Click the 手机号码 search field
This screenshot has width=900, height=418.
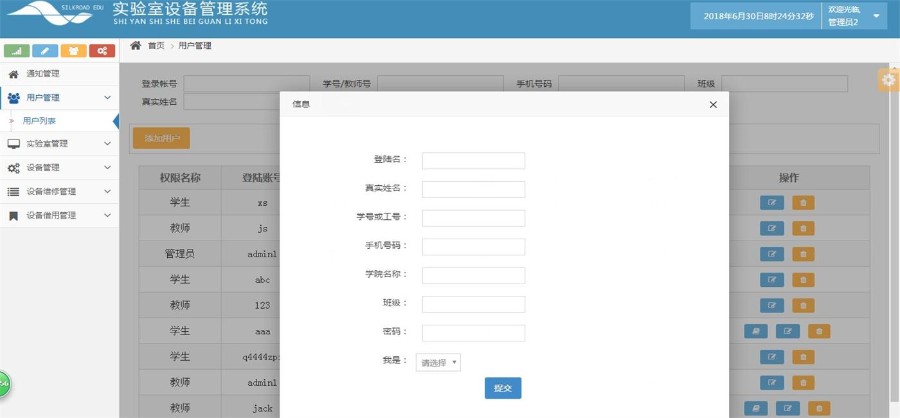point(622,84)
